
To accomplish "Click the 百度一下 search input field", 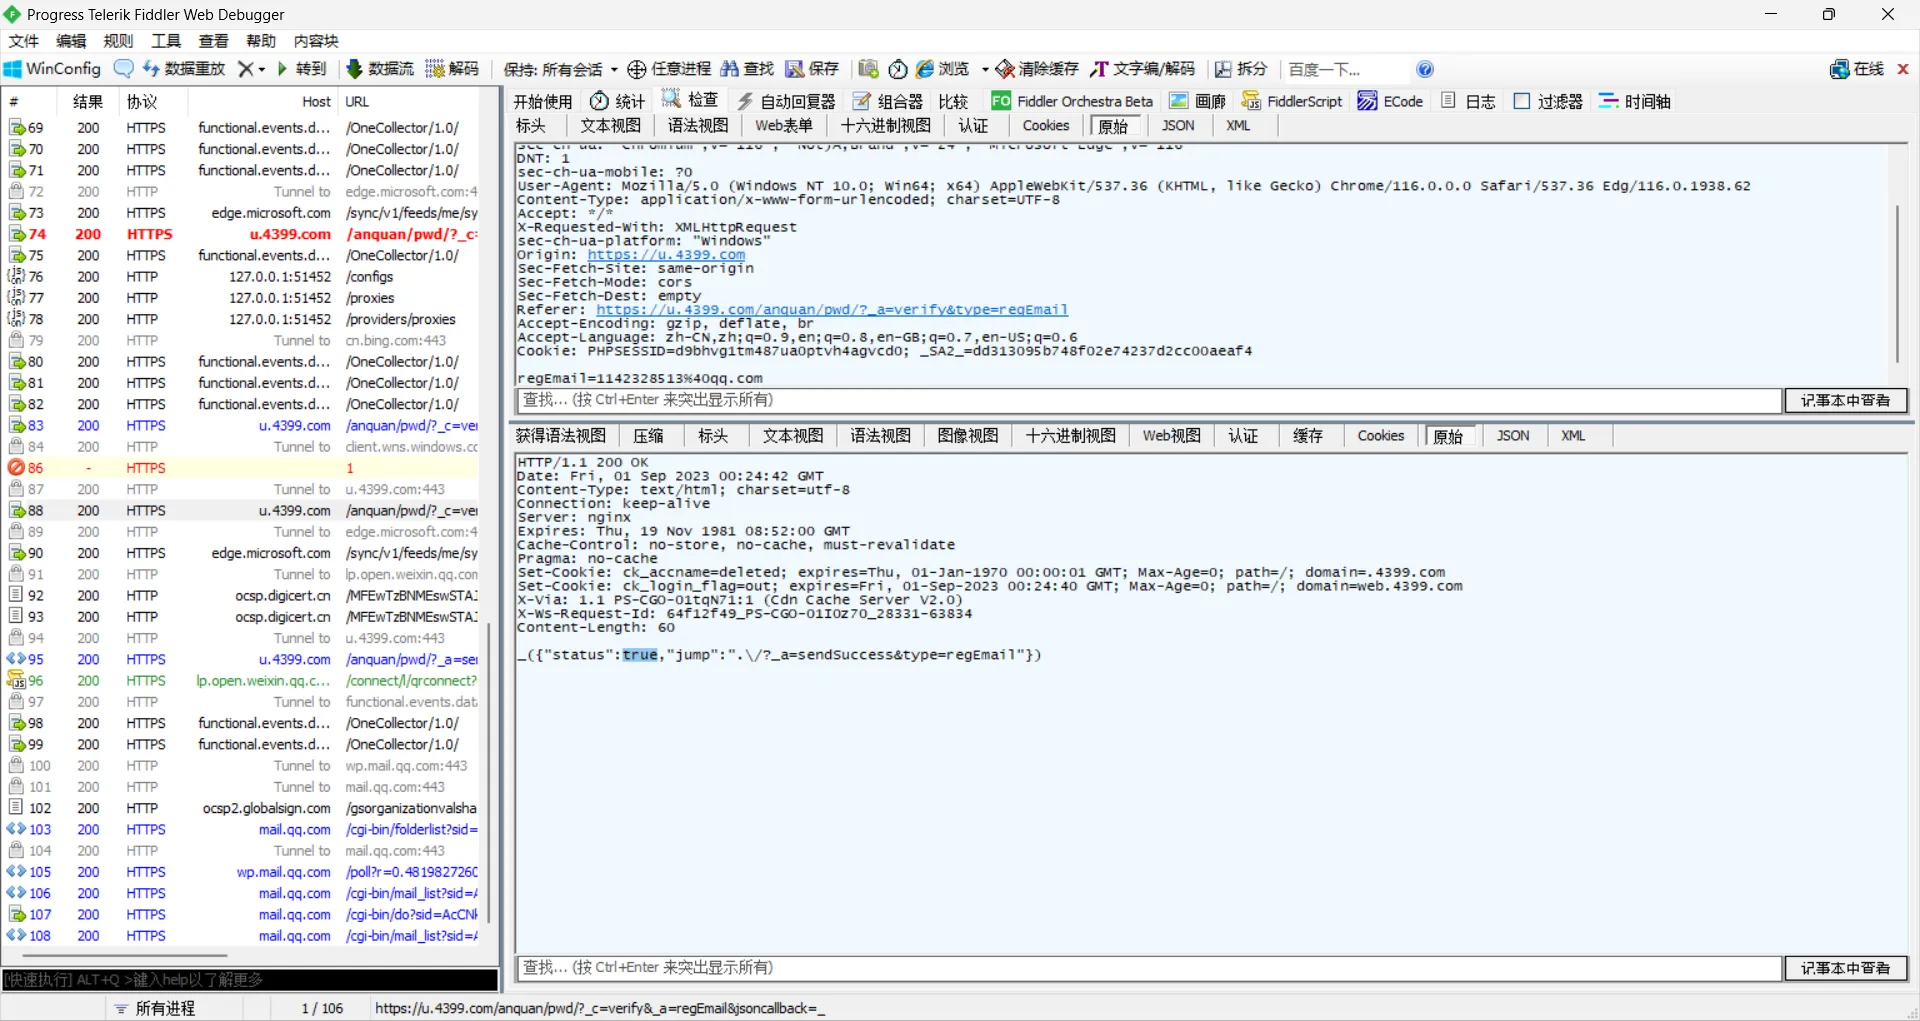I will 1340,69.
